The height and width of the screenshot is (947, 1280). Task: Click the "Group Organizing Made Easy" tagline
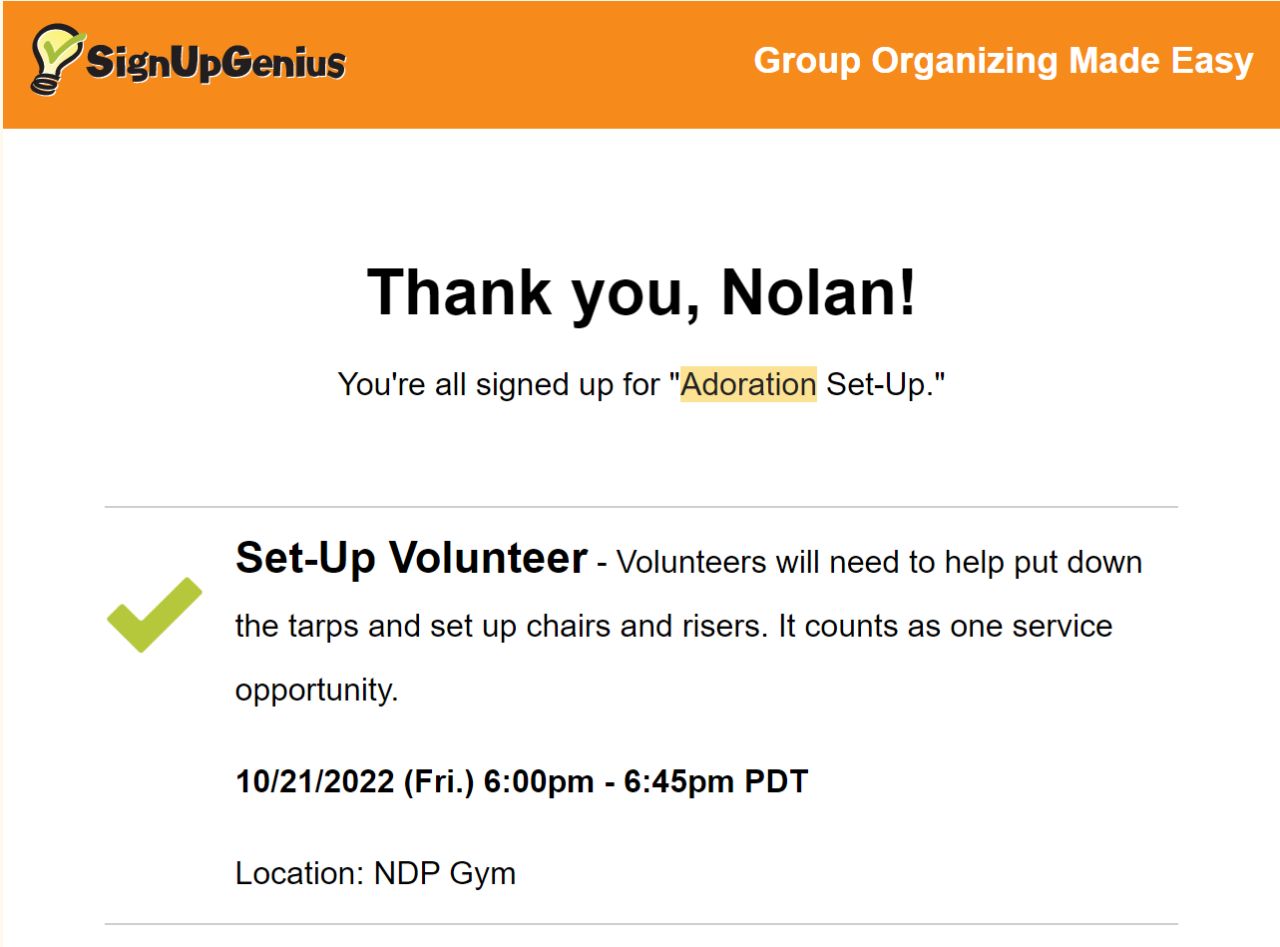1003,61
